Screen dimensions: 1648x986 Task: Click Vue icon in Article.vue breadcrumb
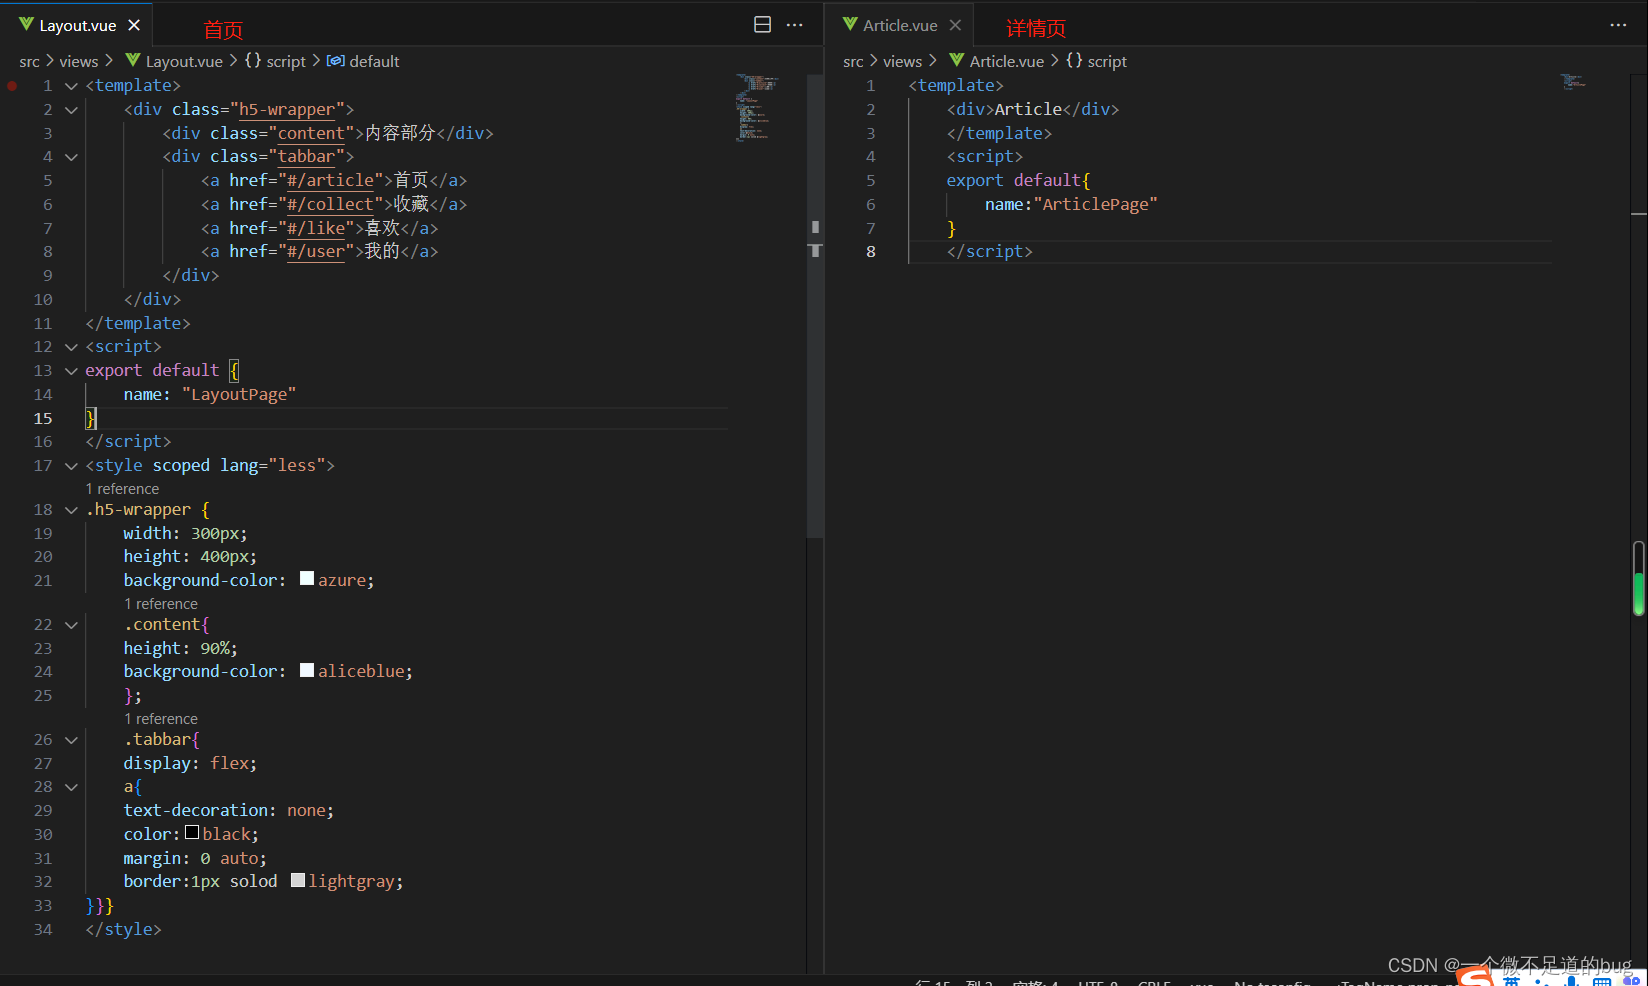[x=956, y=60]
